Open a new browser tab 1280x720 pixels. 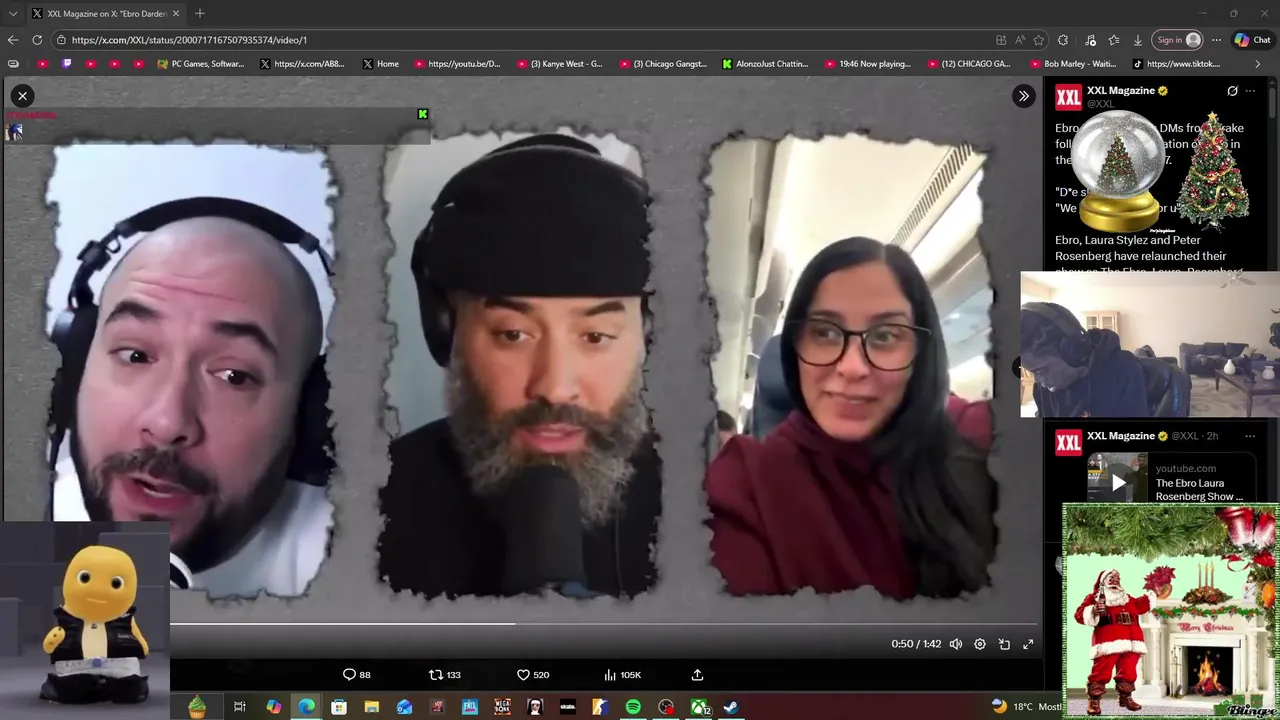click(200, 13)
